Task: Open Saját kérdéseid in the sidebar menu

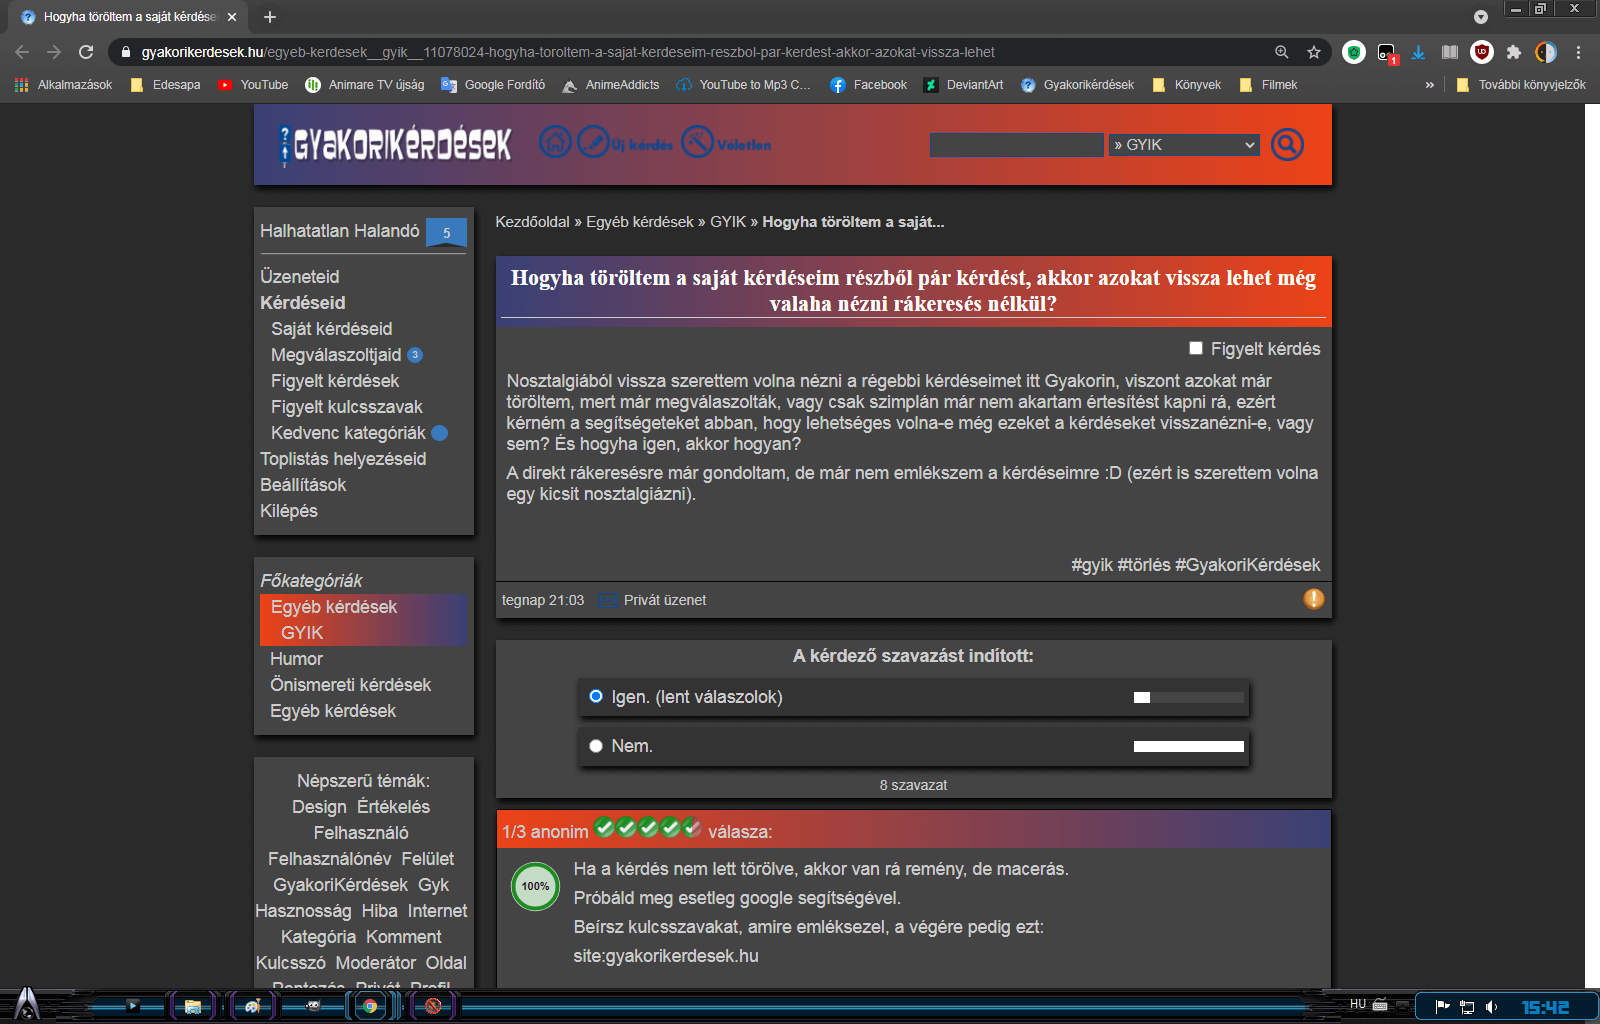Action: tap(331, 329)
